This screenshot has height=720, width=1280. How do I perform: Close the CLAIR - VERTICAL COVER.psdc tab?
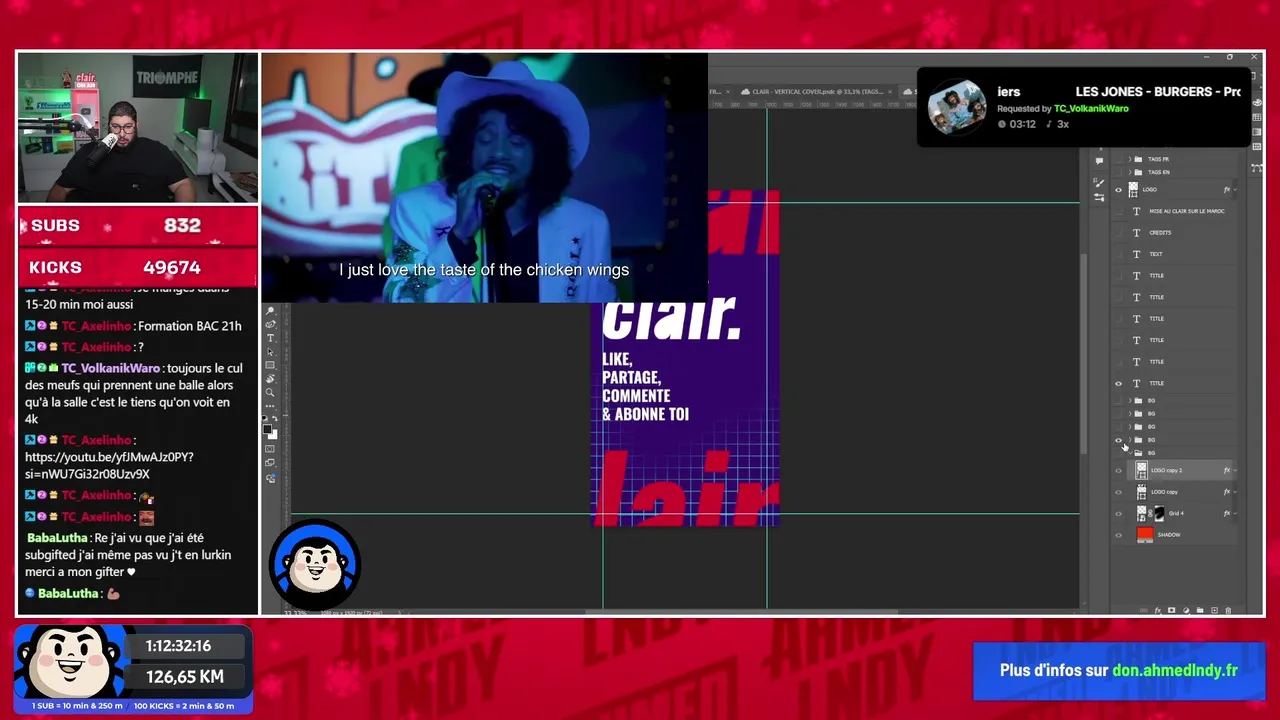coord(890,92)
